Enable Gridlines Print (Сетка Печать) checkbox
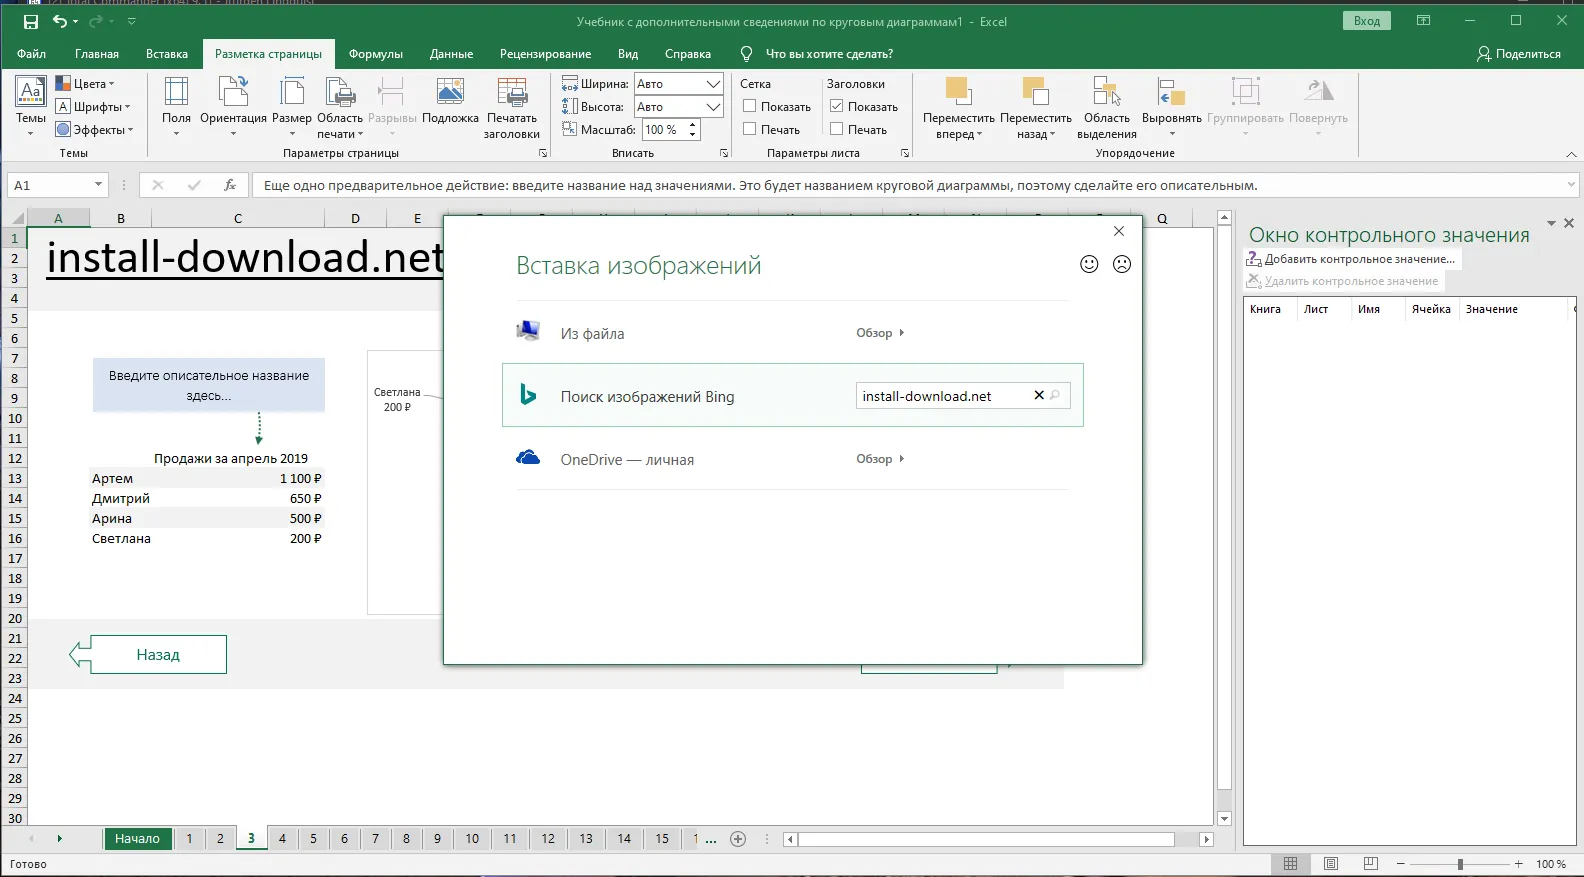This screenshot has height=877, width=1584. (x=750, y=129)
